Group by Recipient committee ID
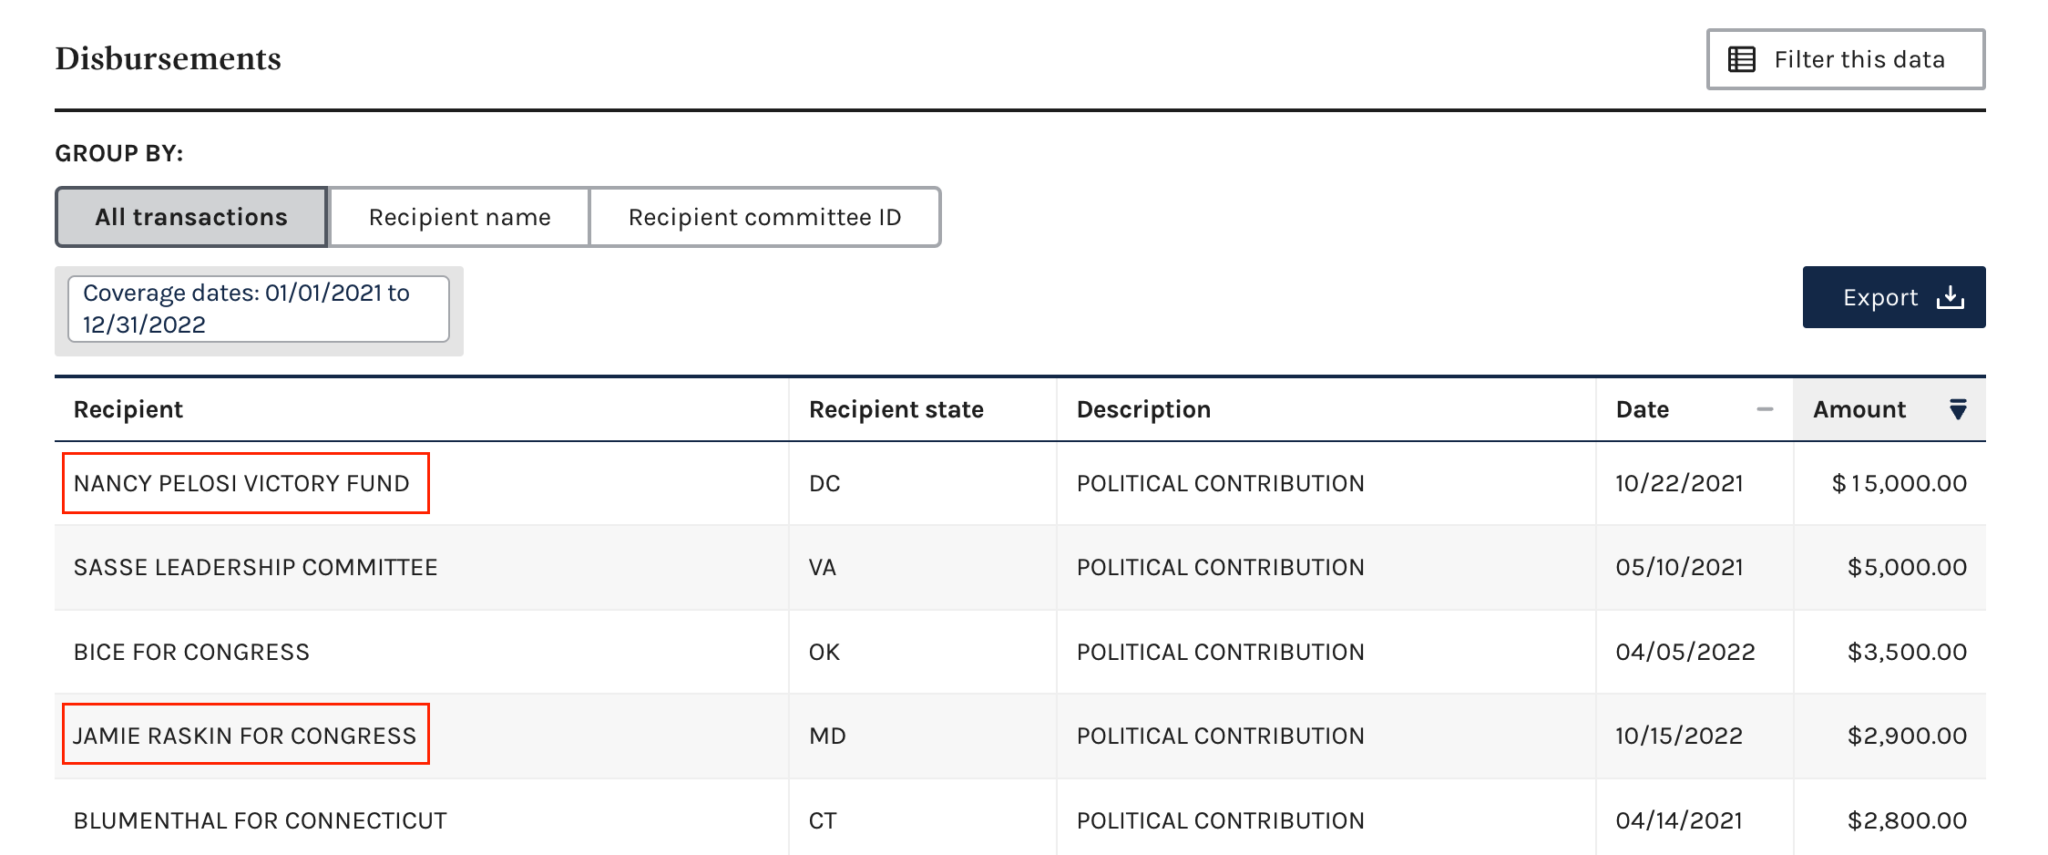The width and height of the screenshot is (2048, 855). tap(765, 217)
